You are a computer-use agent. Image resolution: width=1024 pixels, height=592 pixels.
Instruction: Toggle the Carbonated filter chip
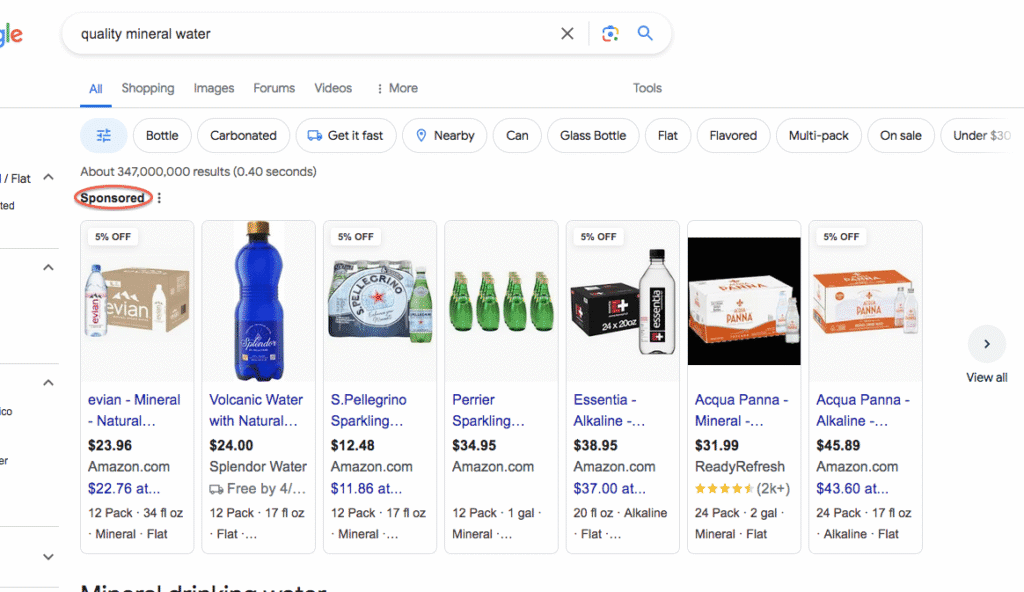pyautogui.click(x=243, y=136)
